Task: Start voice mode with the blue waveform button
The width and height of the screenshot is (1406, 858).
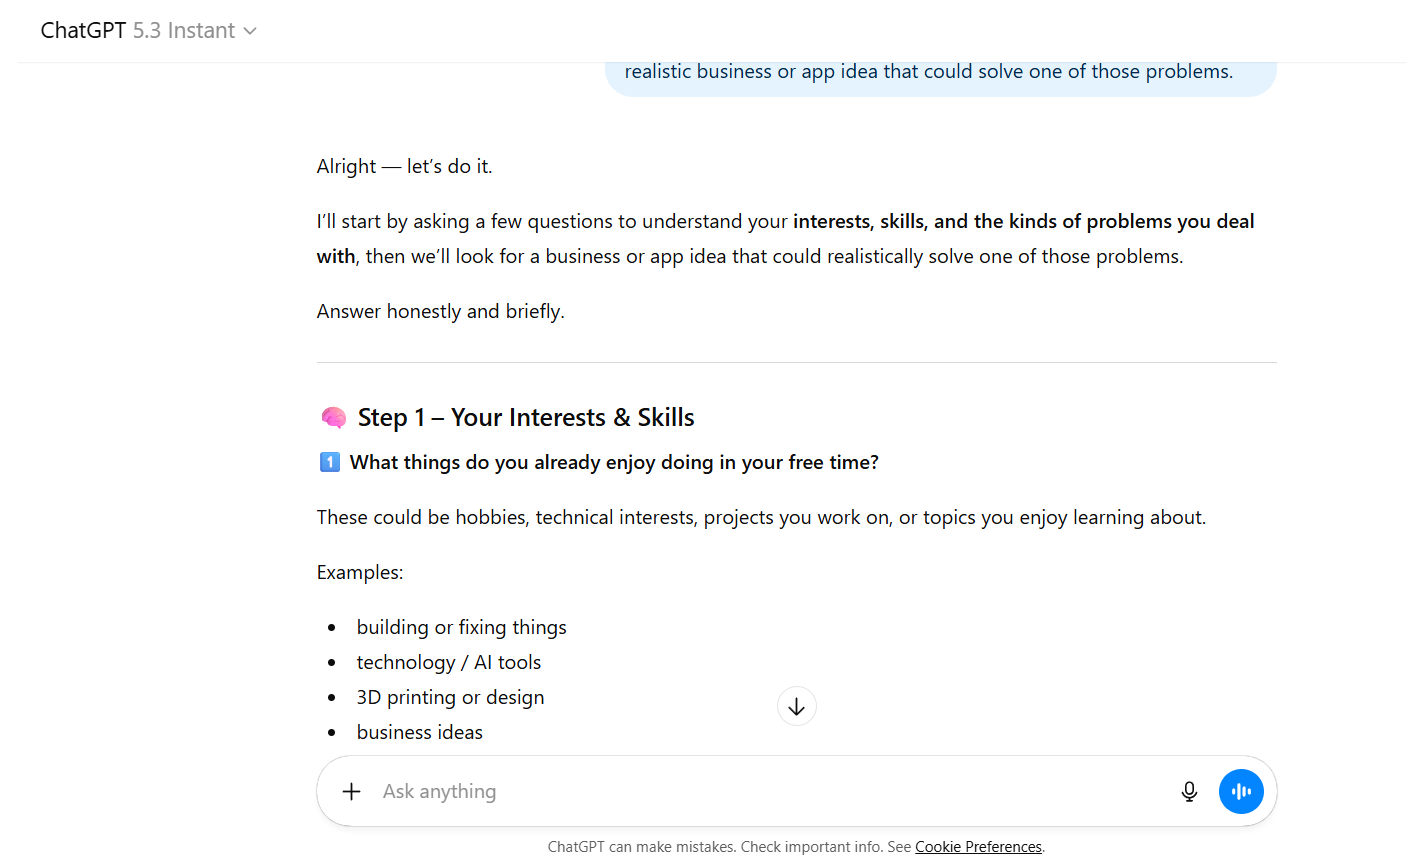Action: [x=1241, y=792]
